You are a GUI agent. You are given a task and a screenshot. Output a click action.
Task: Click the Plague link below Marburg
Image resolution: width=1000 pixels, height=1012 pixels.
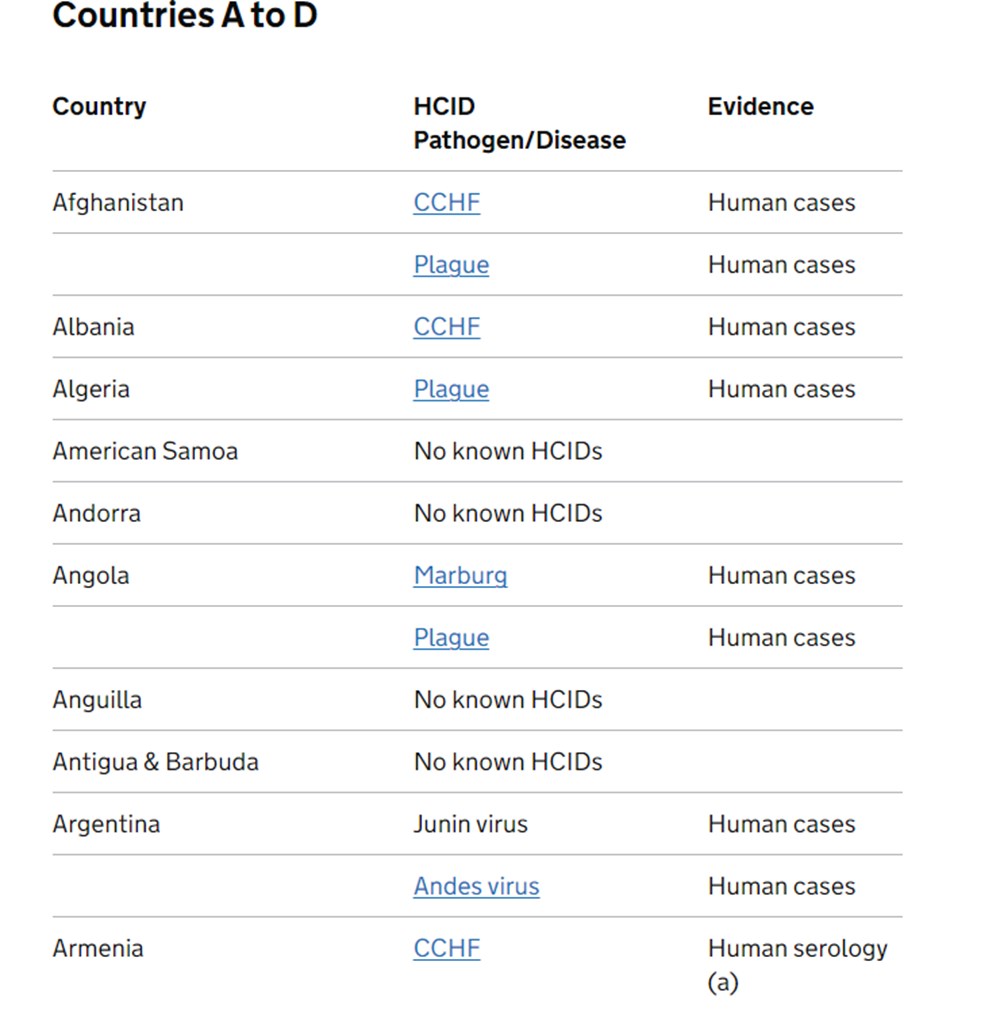pyautogui.click(x=451, y=638)
